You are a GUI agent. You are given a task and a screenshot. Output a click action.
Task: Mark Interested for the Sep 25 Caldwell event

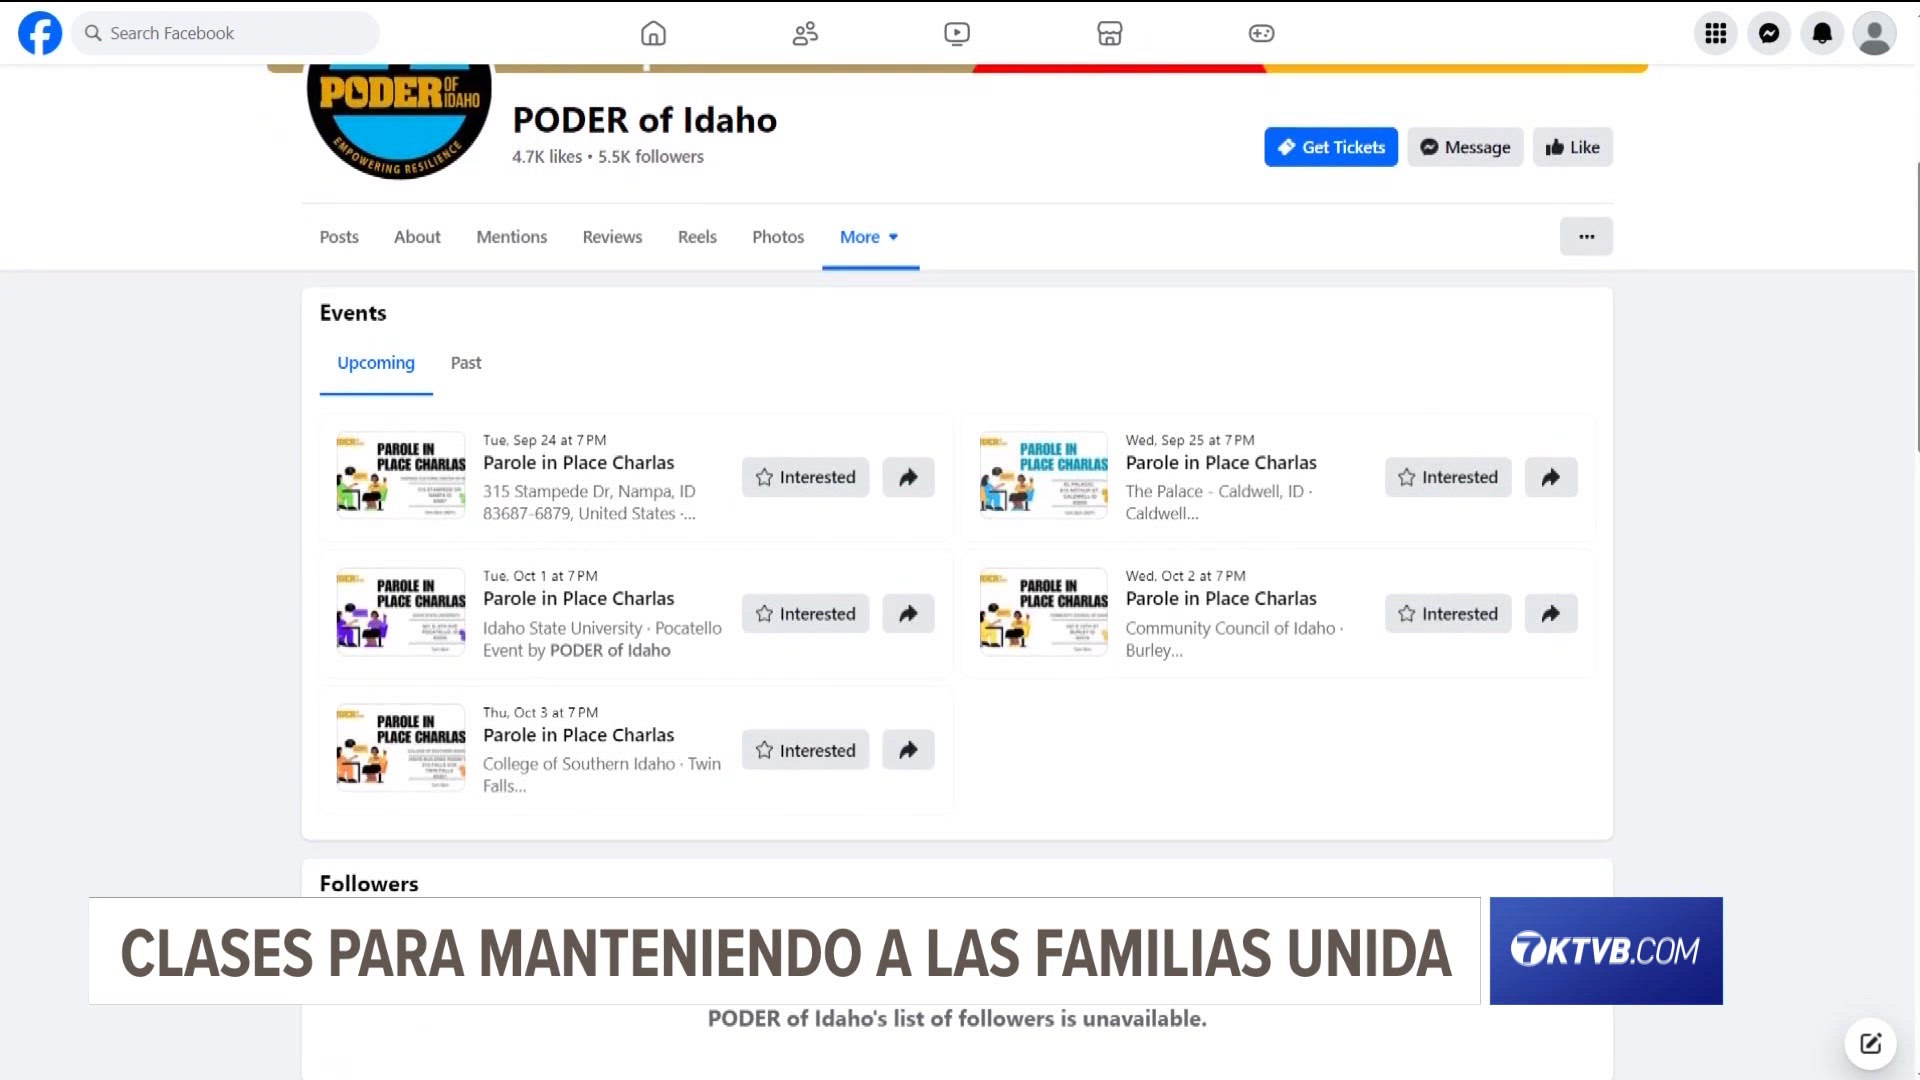[1448, 477]
